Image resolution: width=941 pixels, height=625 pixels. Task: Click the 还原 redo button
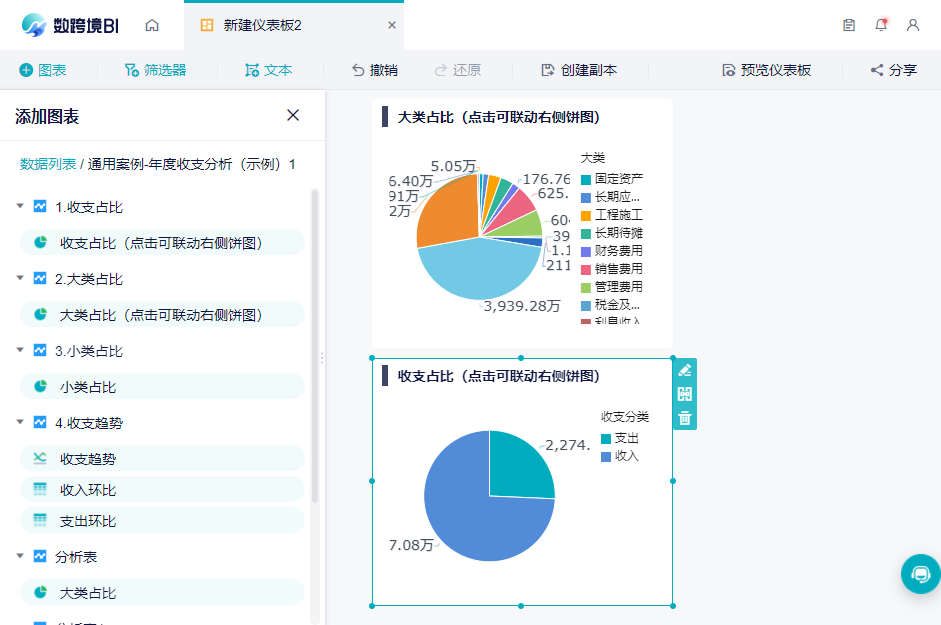point(458,70)
